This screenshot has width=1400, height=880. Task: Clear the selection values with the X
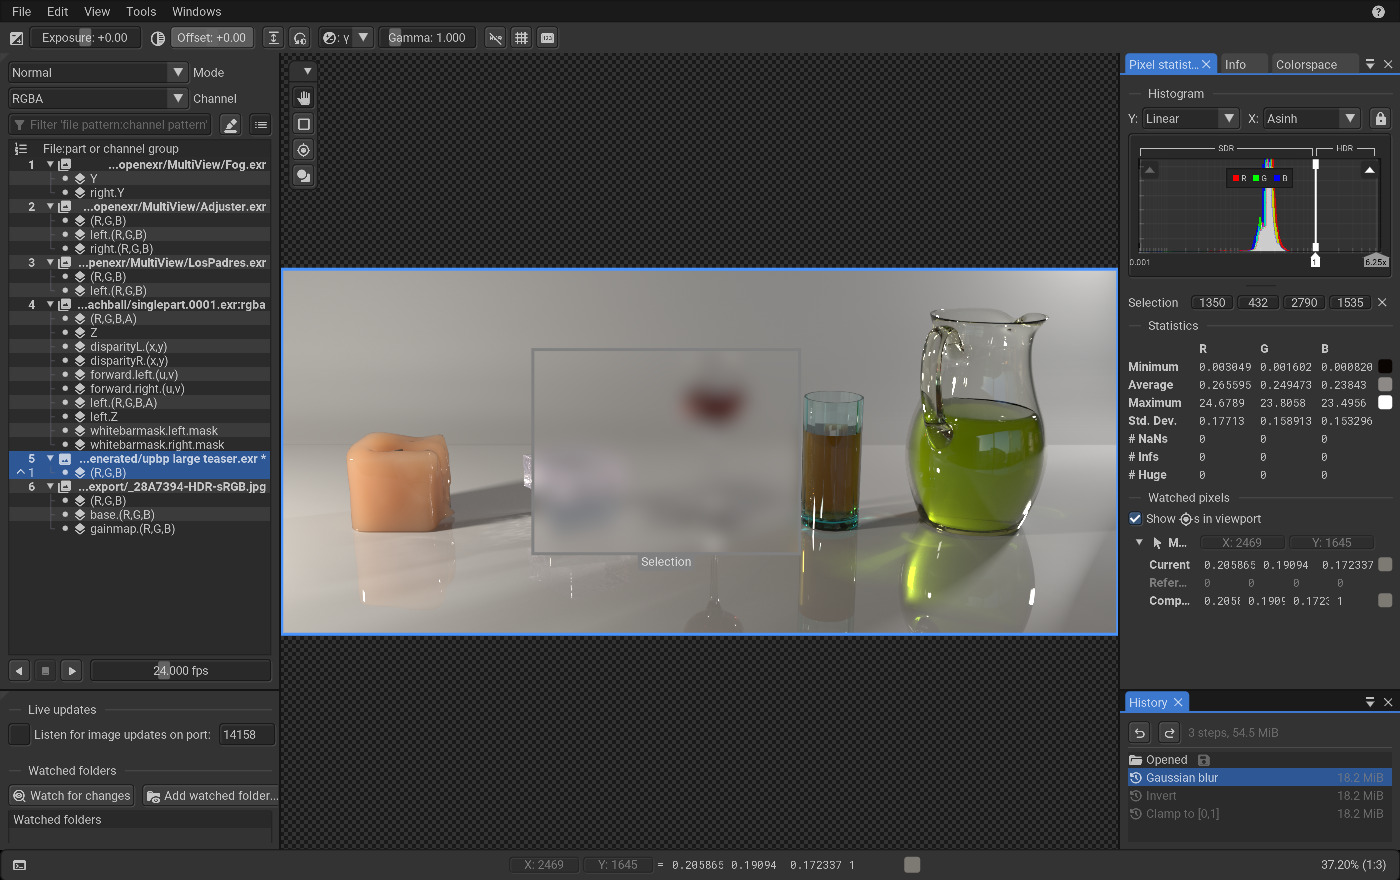click(x=1382, y=303)
